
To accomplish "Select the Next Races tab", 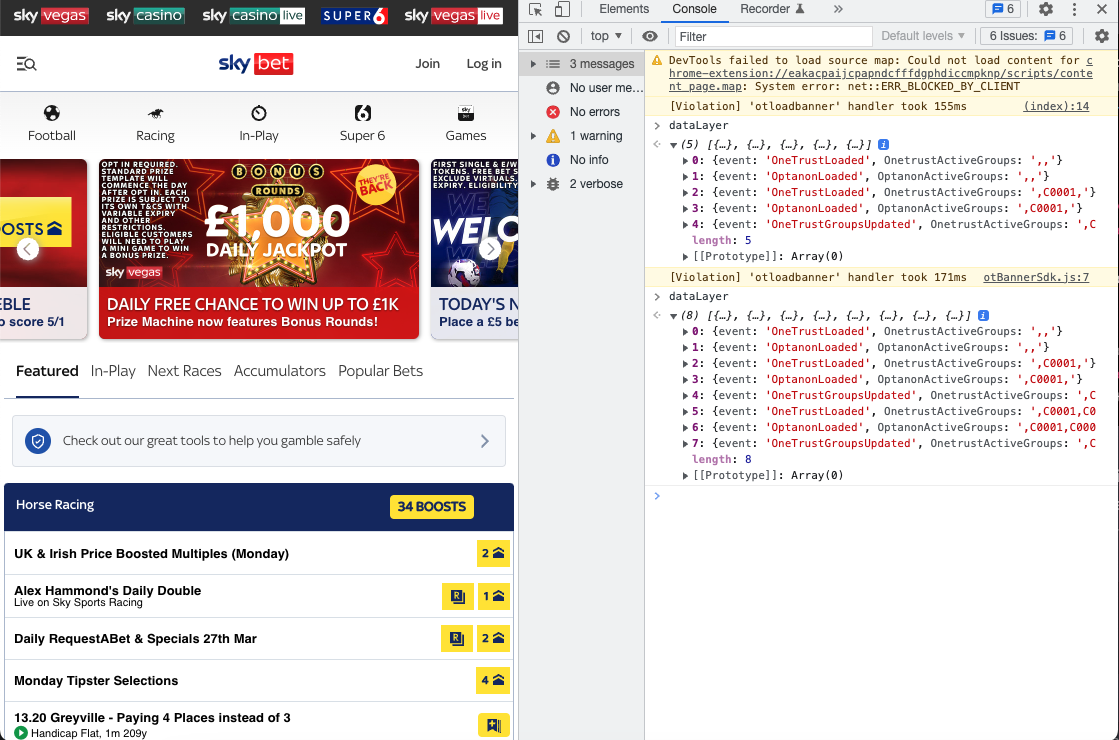I will [x=184, y=371].
